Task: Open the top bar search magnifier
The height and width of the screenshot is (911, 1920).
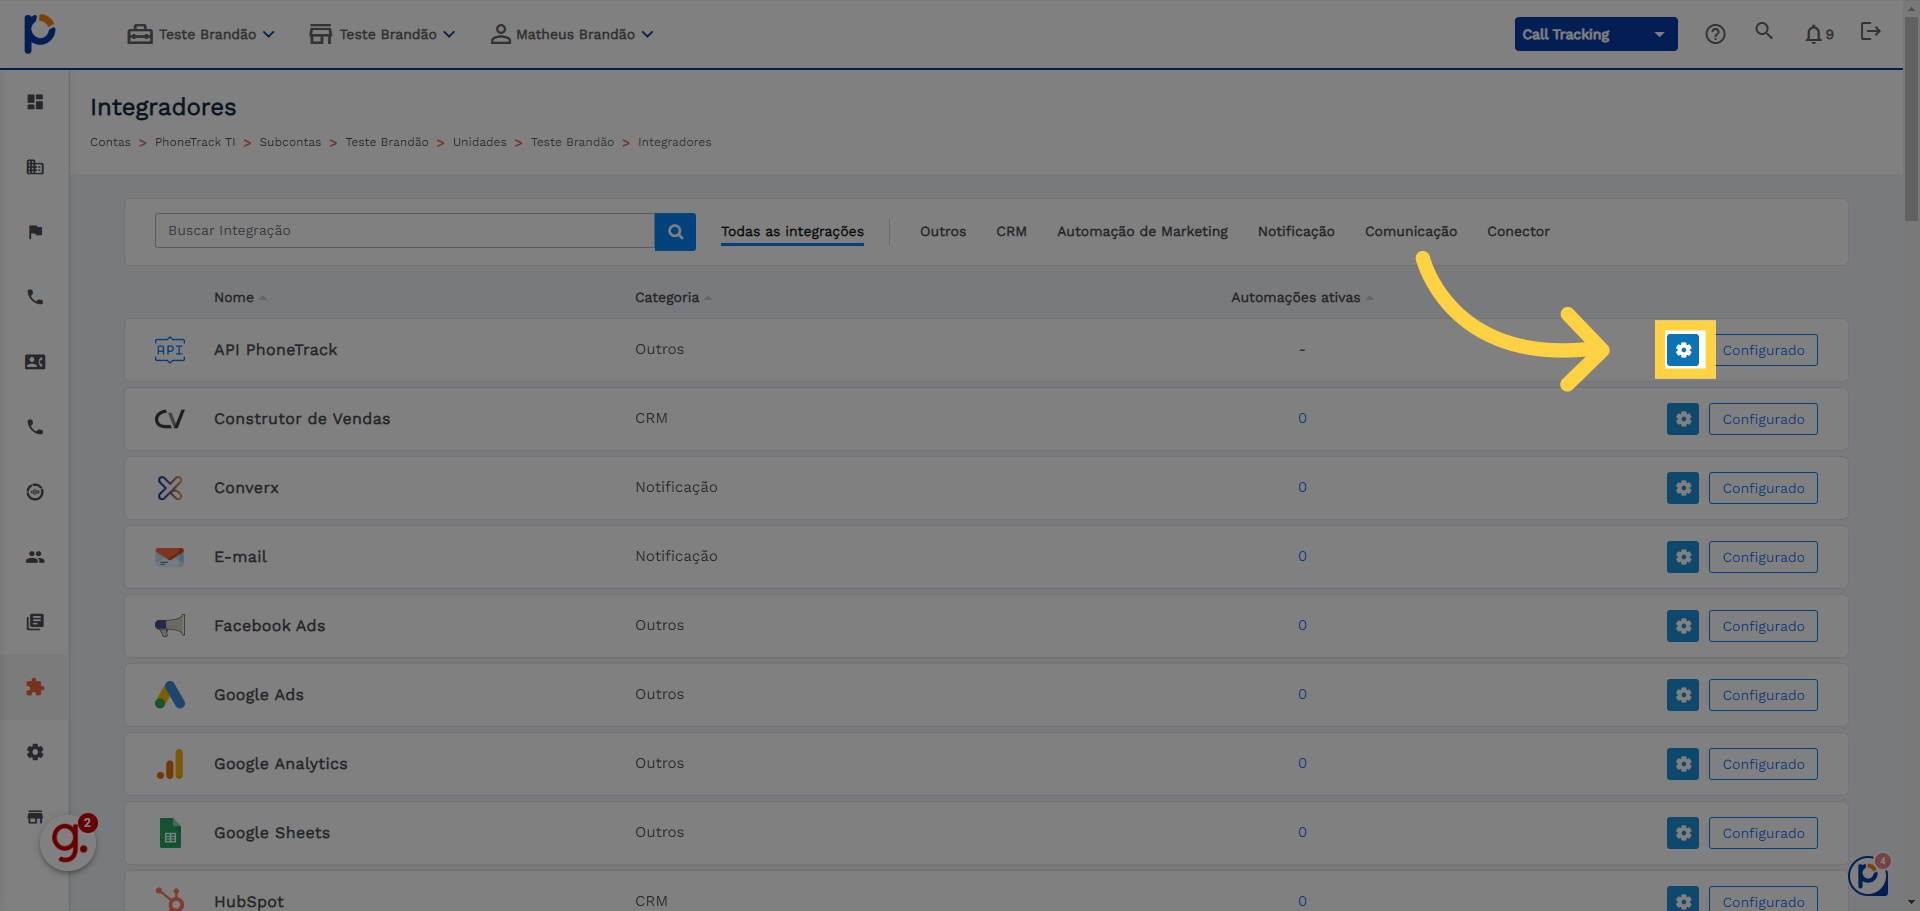Action: (1764, 31)
